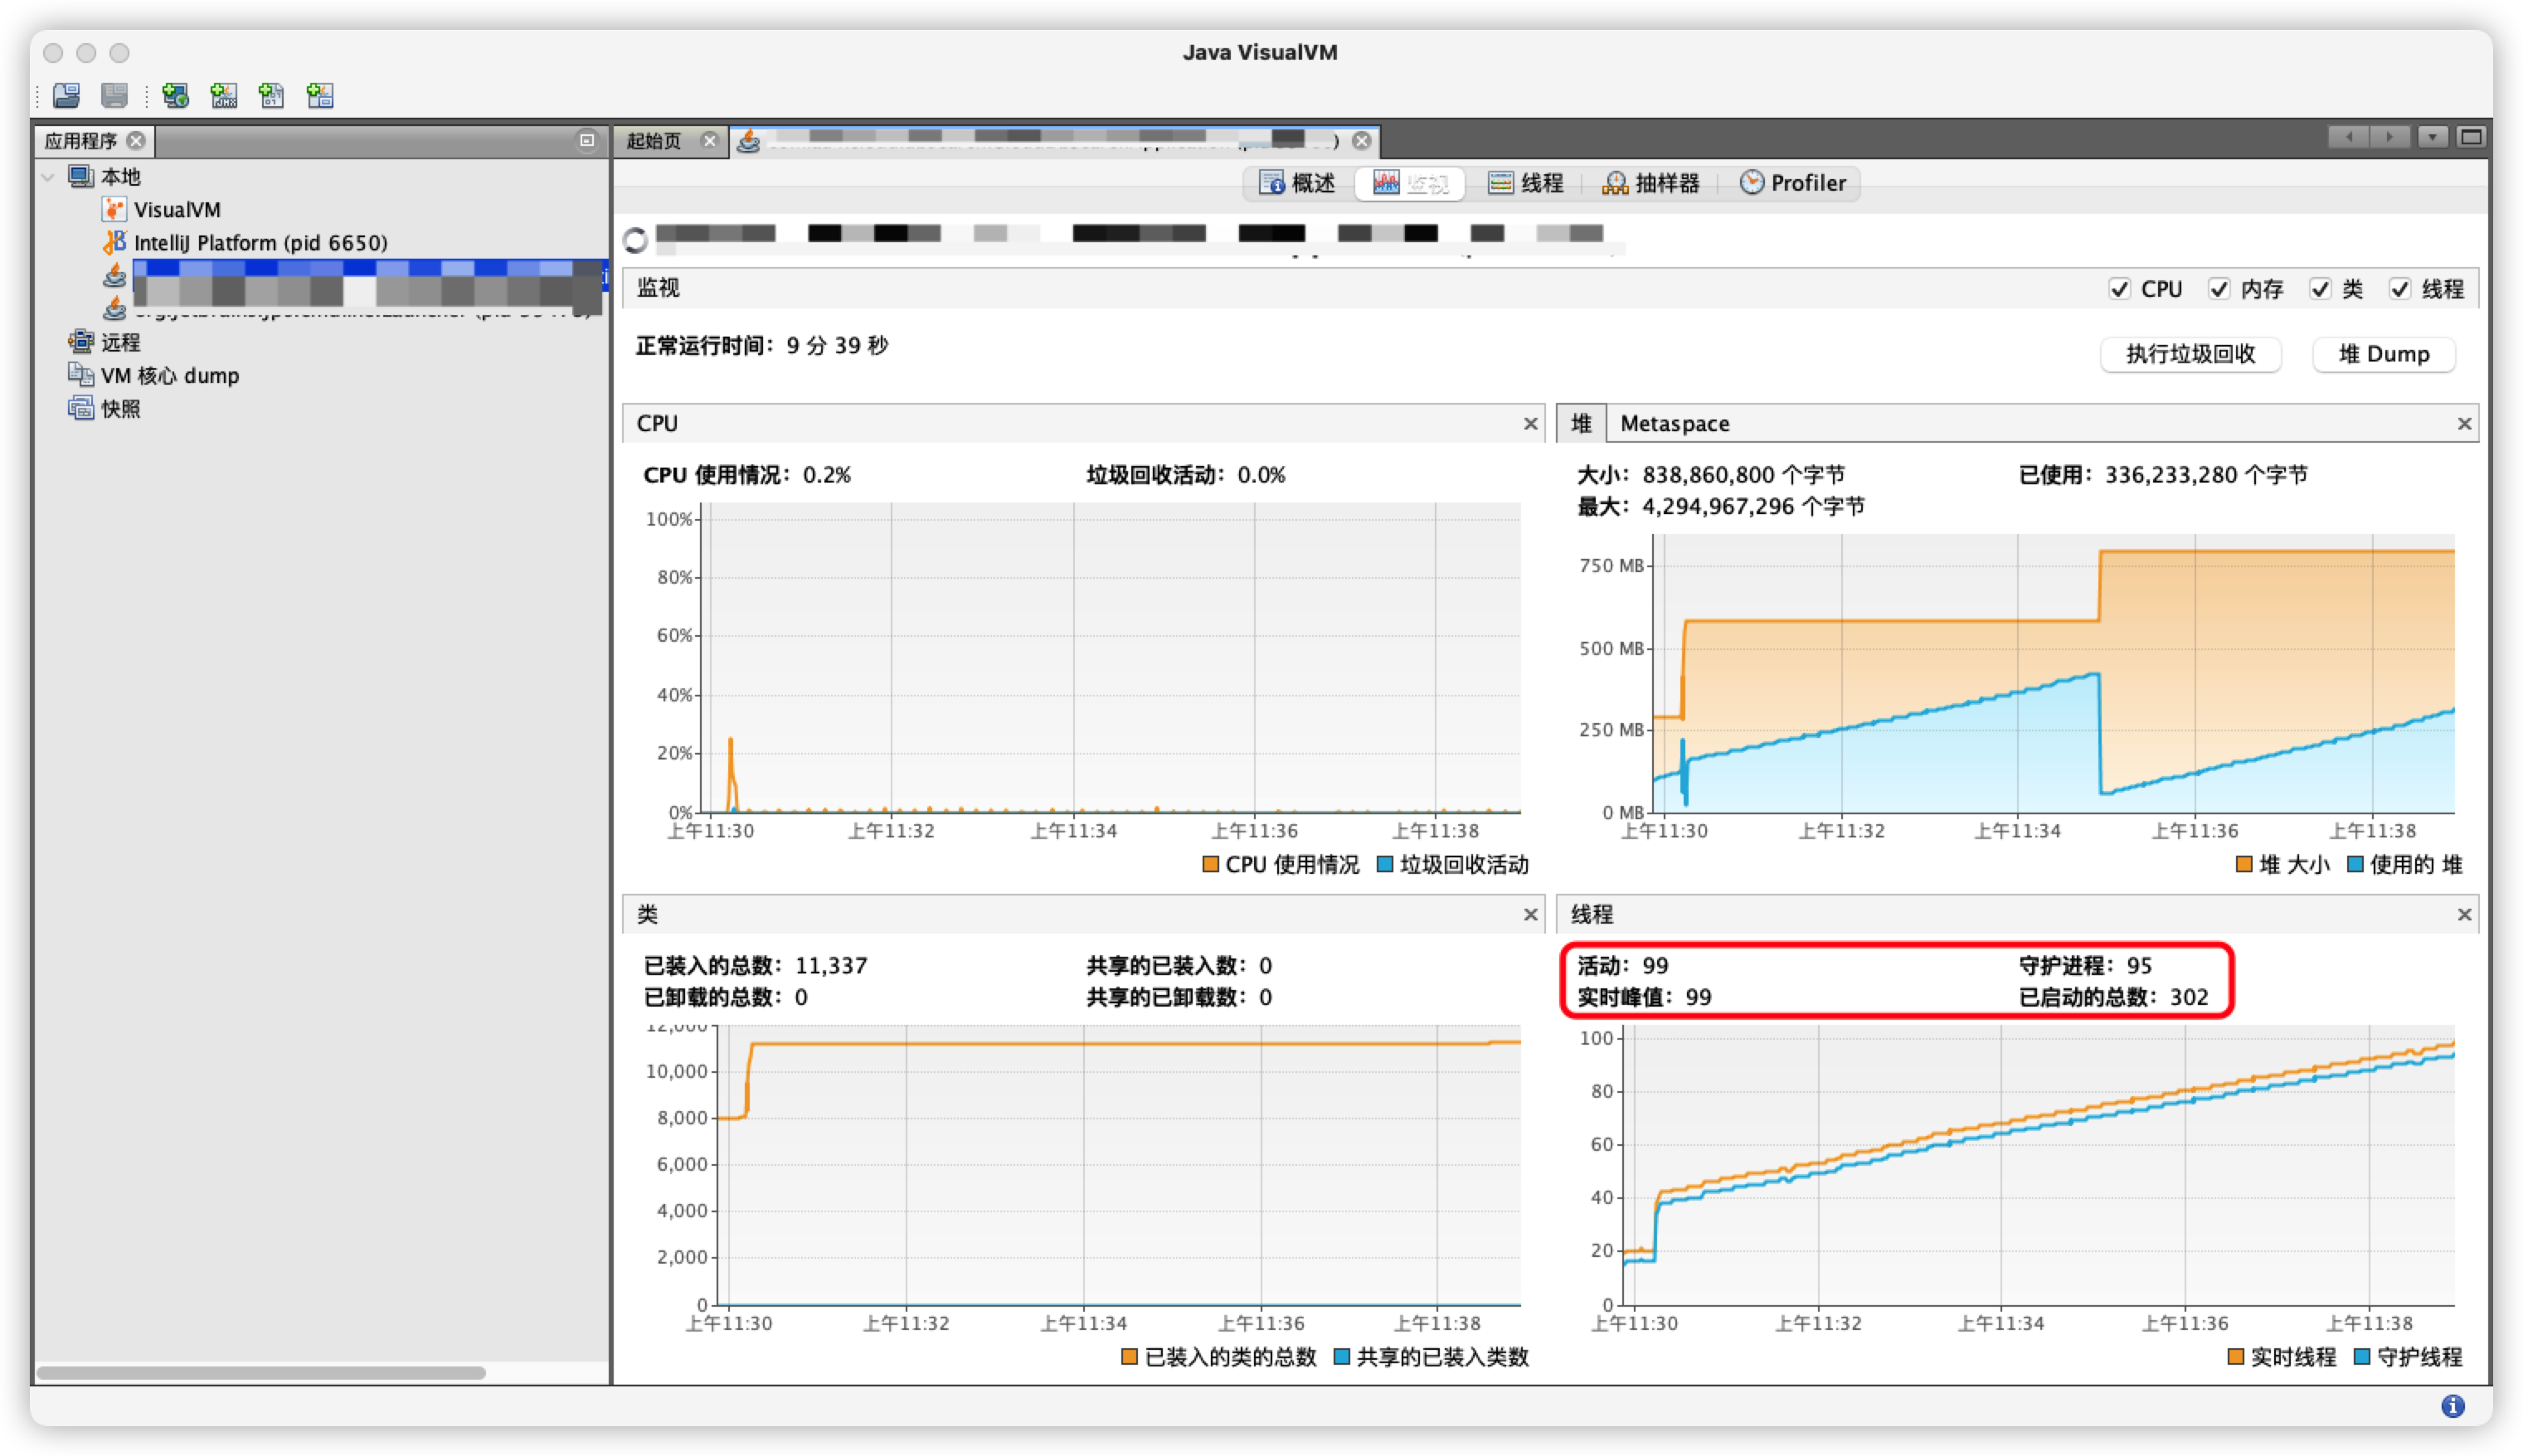Collapse the 本地 tree node
Viewport: 2523px width, 1456px height.
coord(48,177)
